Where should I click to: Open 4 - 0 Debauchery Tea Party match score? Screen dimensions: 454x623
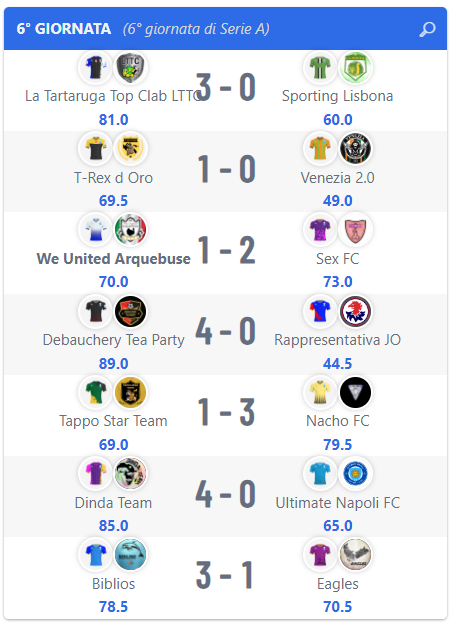click(226, 331)
